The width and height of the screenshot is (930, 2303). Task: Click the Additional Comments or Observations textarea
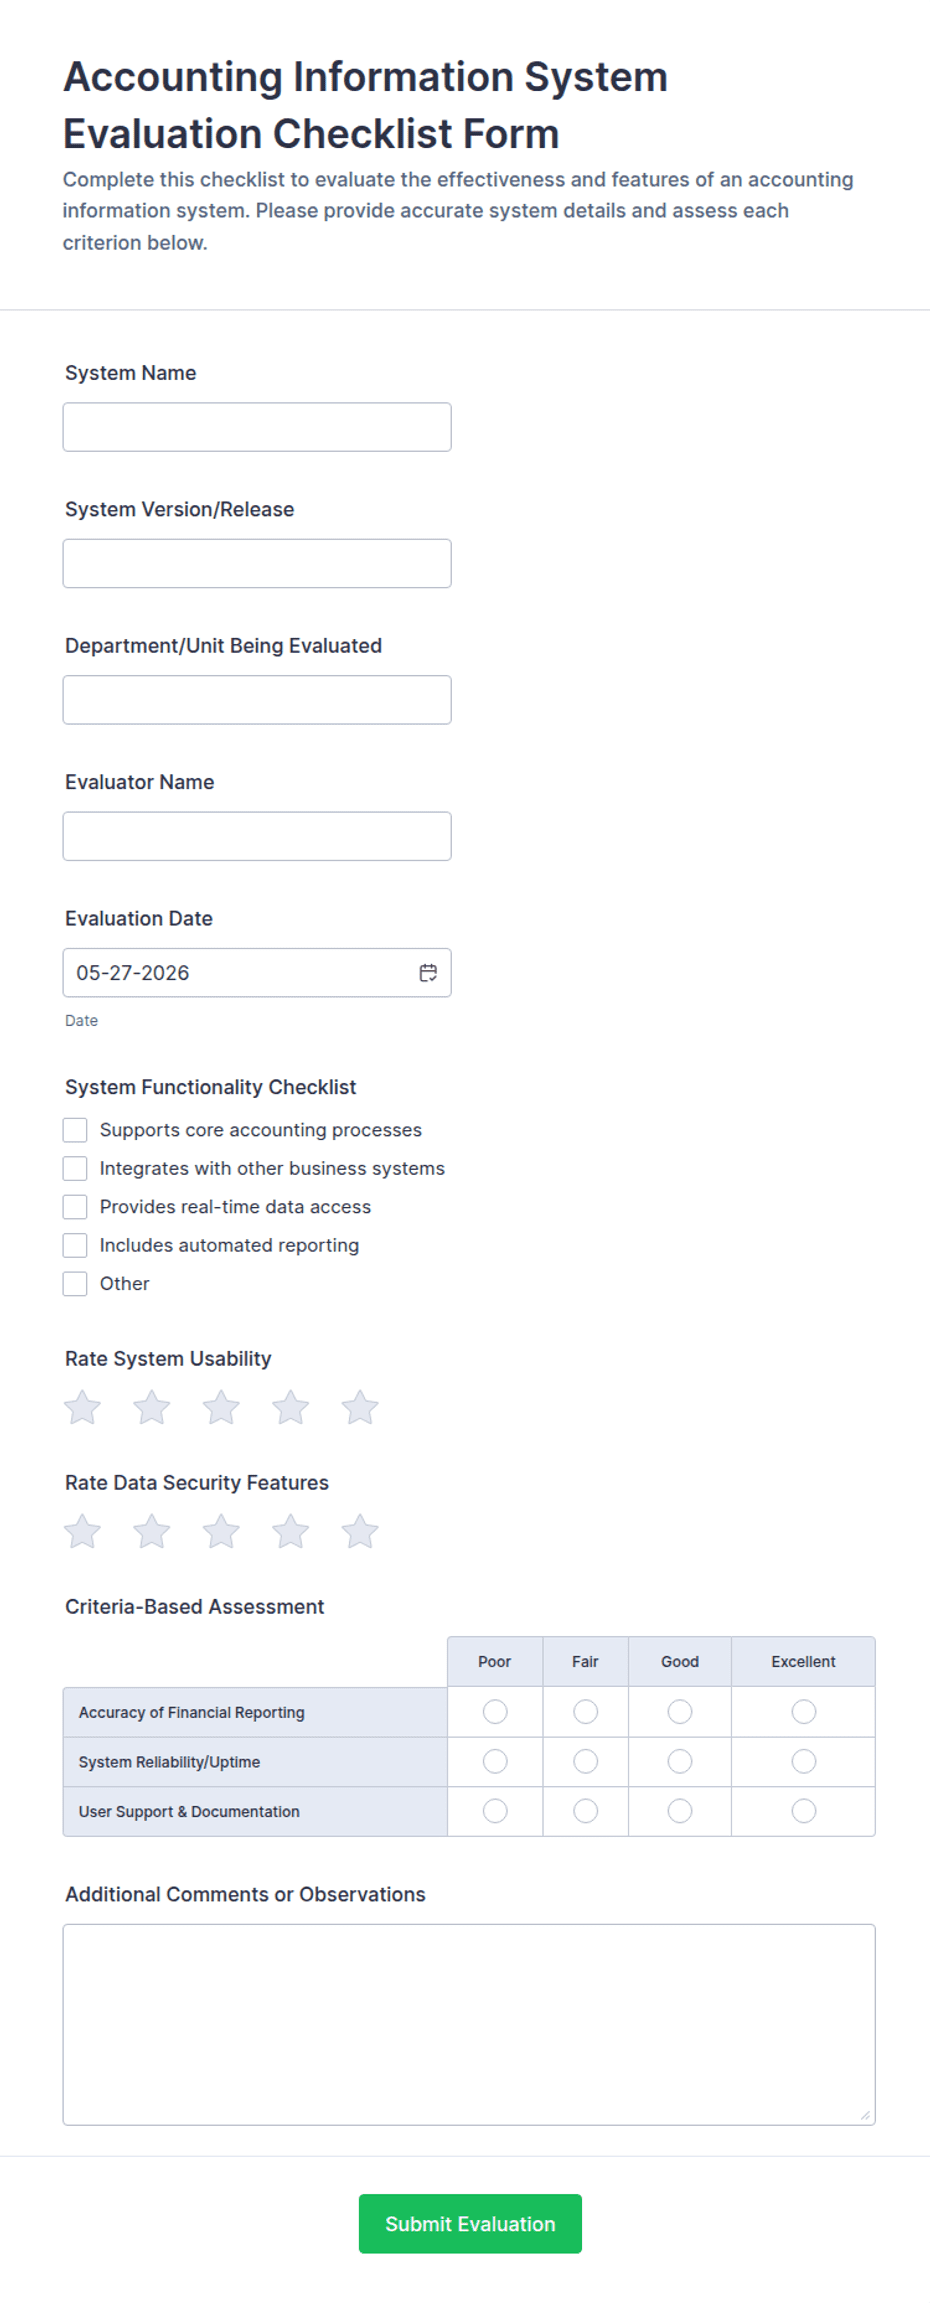click(469, 2024)
